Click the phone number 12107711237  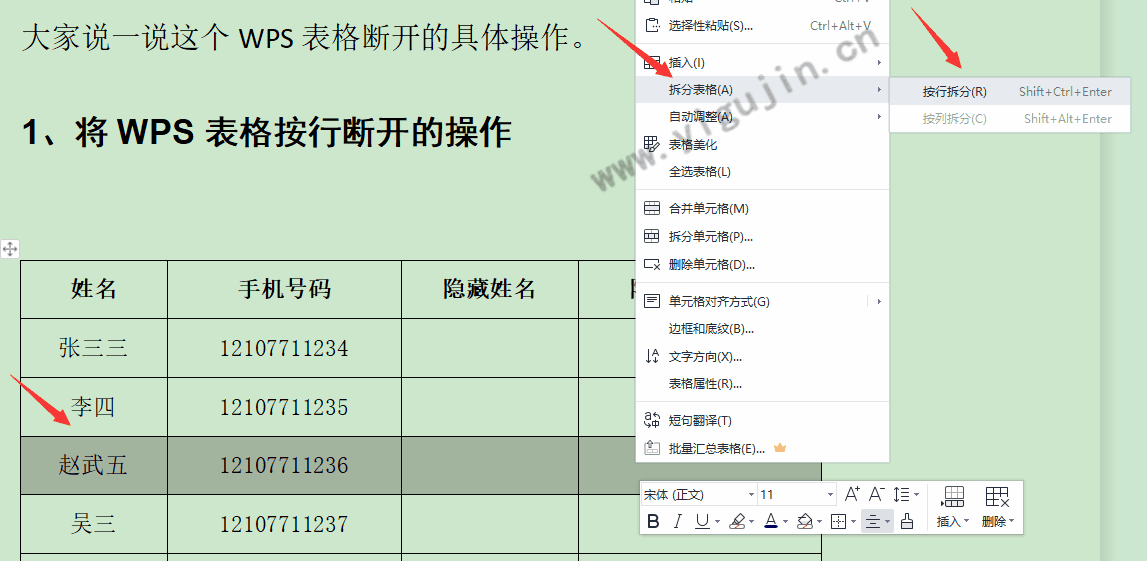coord(284,524)
